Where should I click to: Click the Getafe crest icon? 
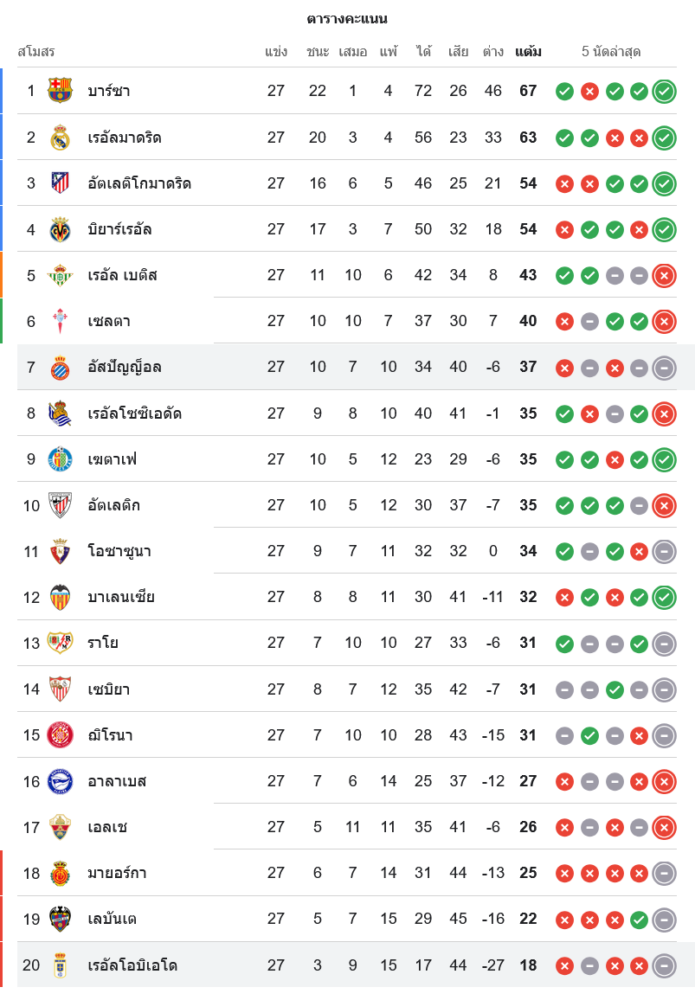click(60, 459)
